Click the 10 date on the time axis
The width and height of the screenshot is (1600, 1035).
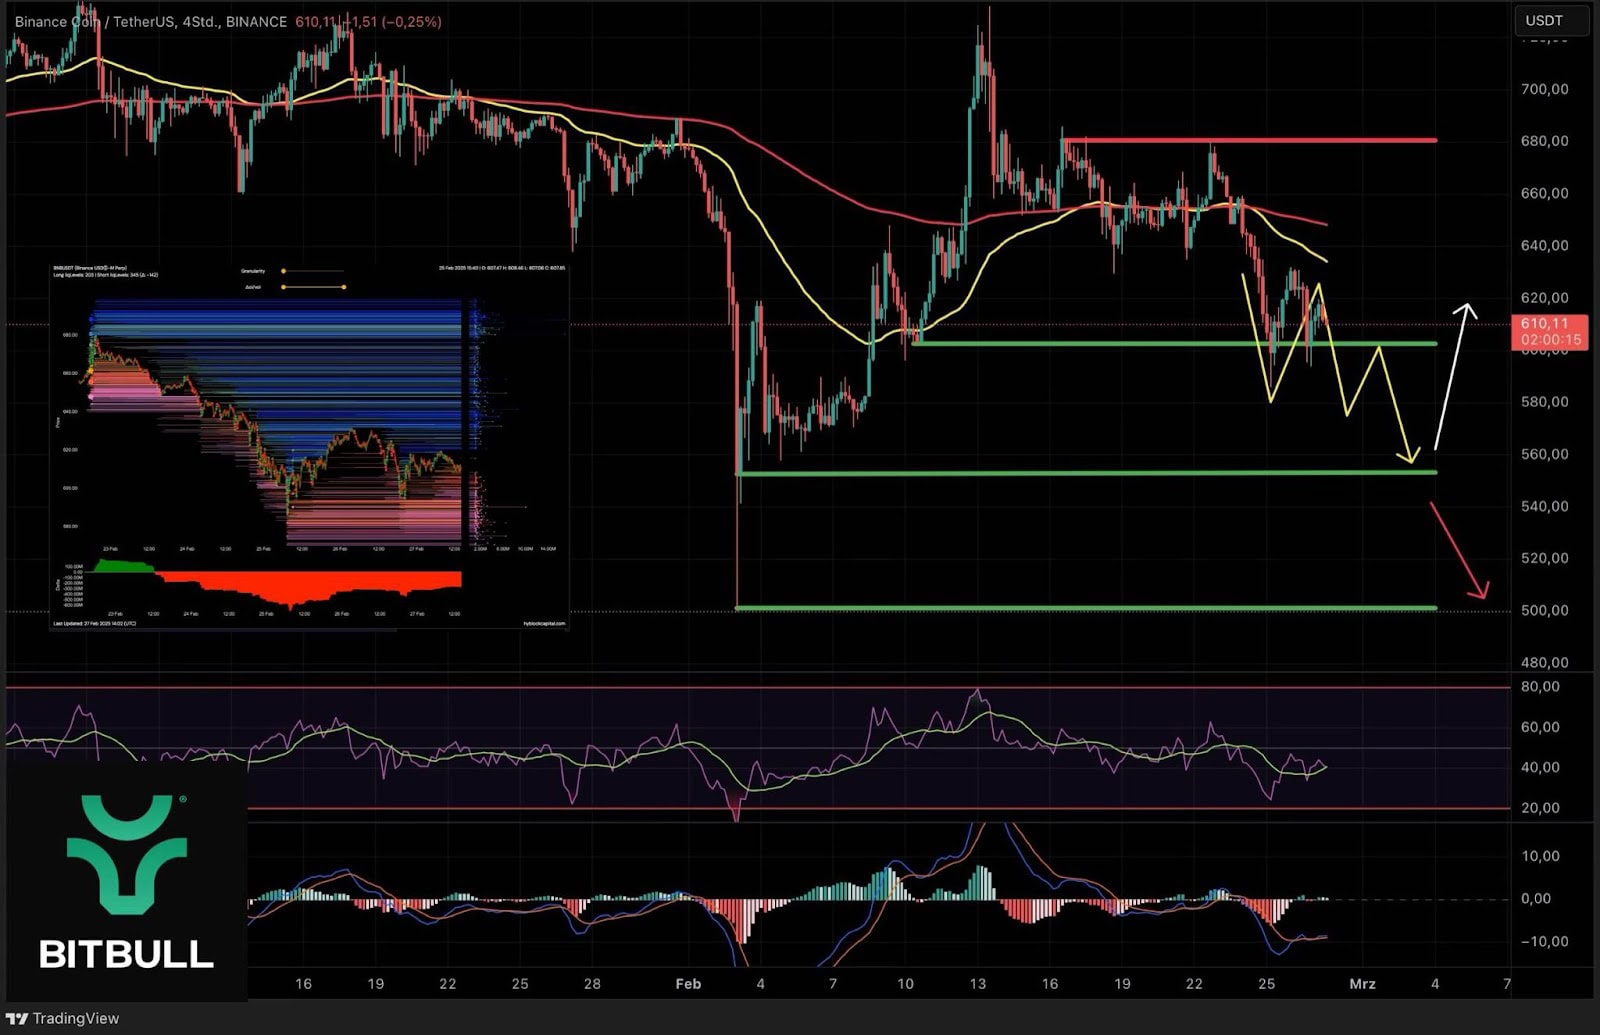click(905, 984)
